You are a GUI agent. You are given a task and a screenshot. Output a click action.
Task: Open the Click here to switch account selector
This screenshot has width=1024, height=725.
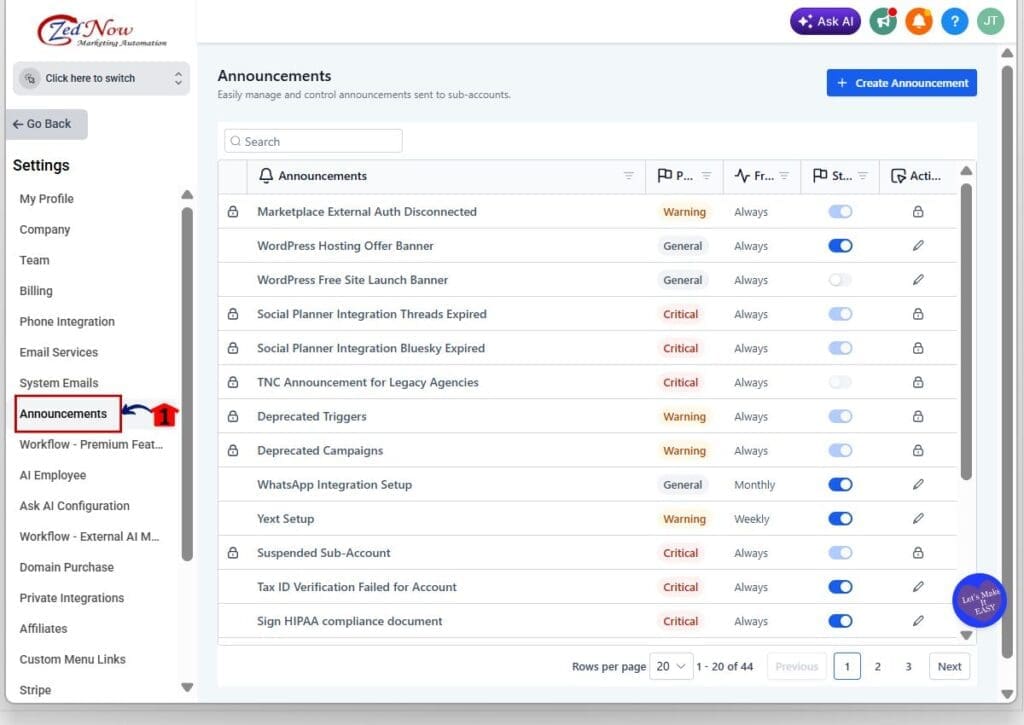coord(100,78)
